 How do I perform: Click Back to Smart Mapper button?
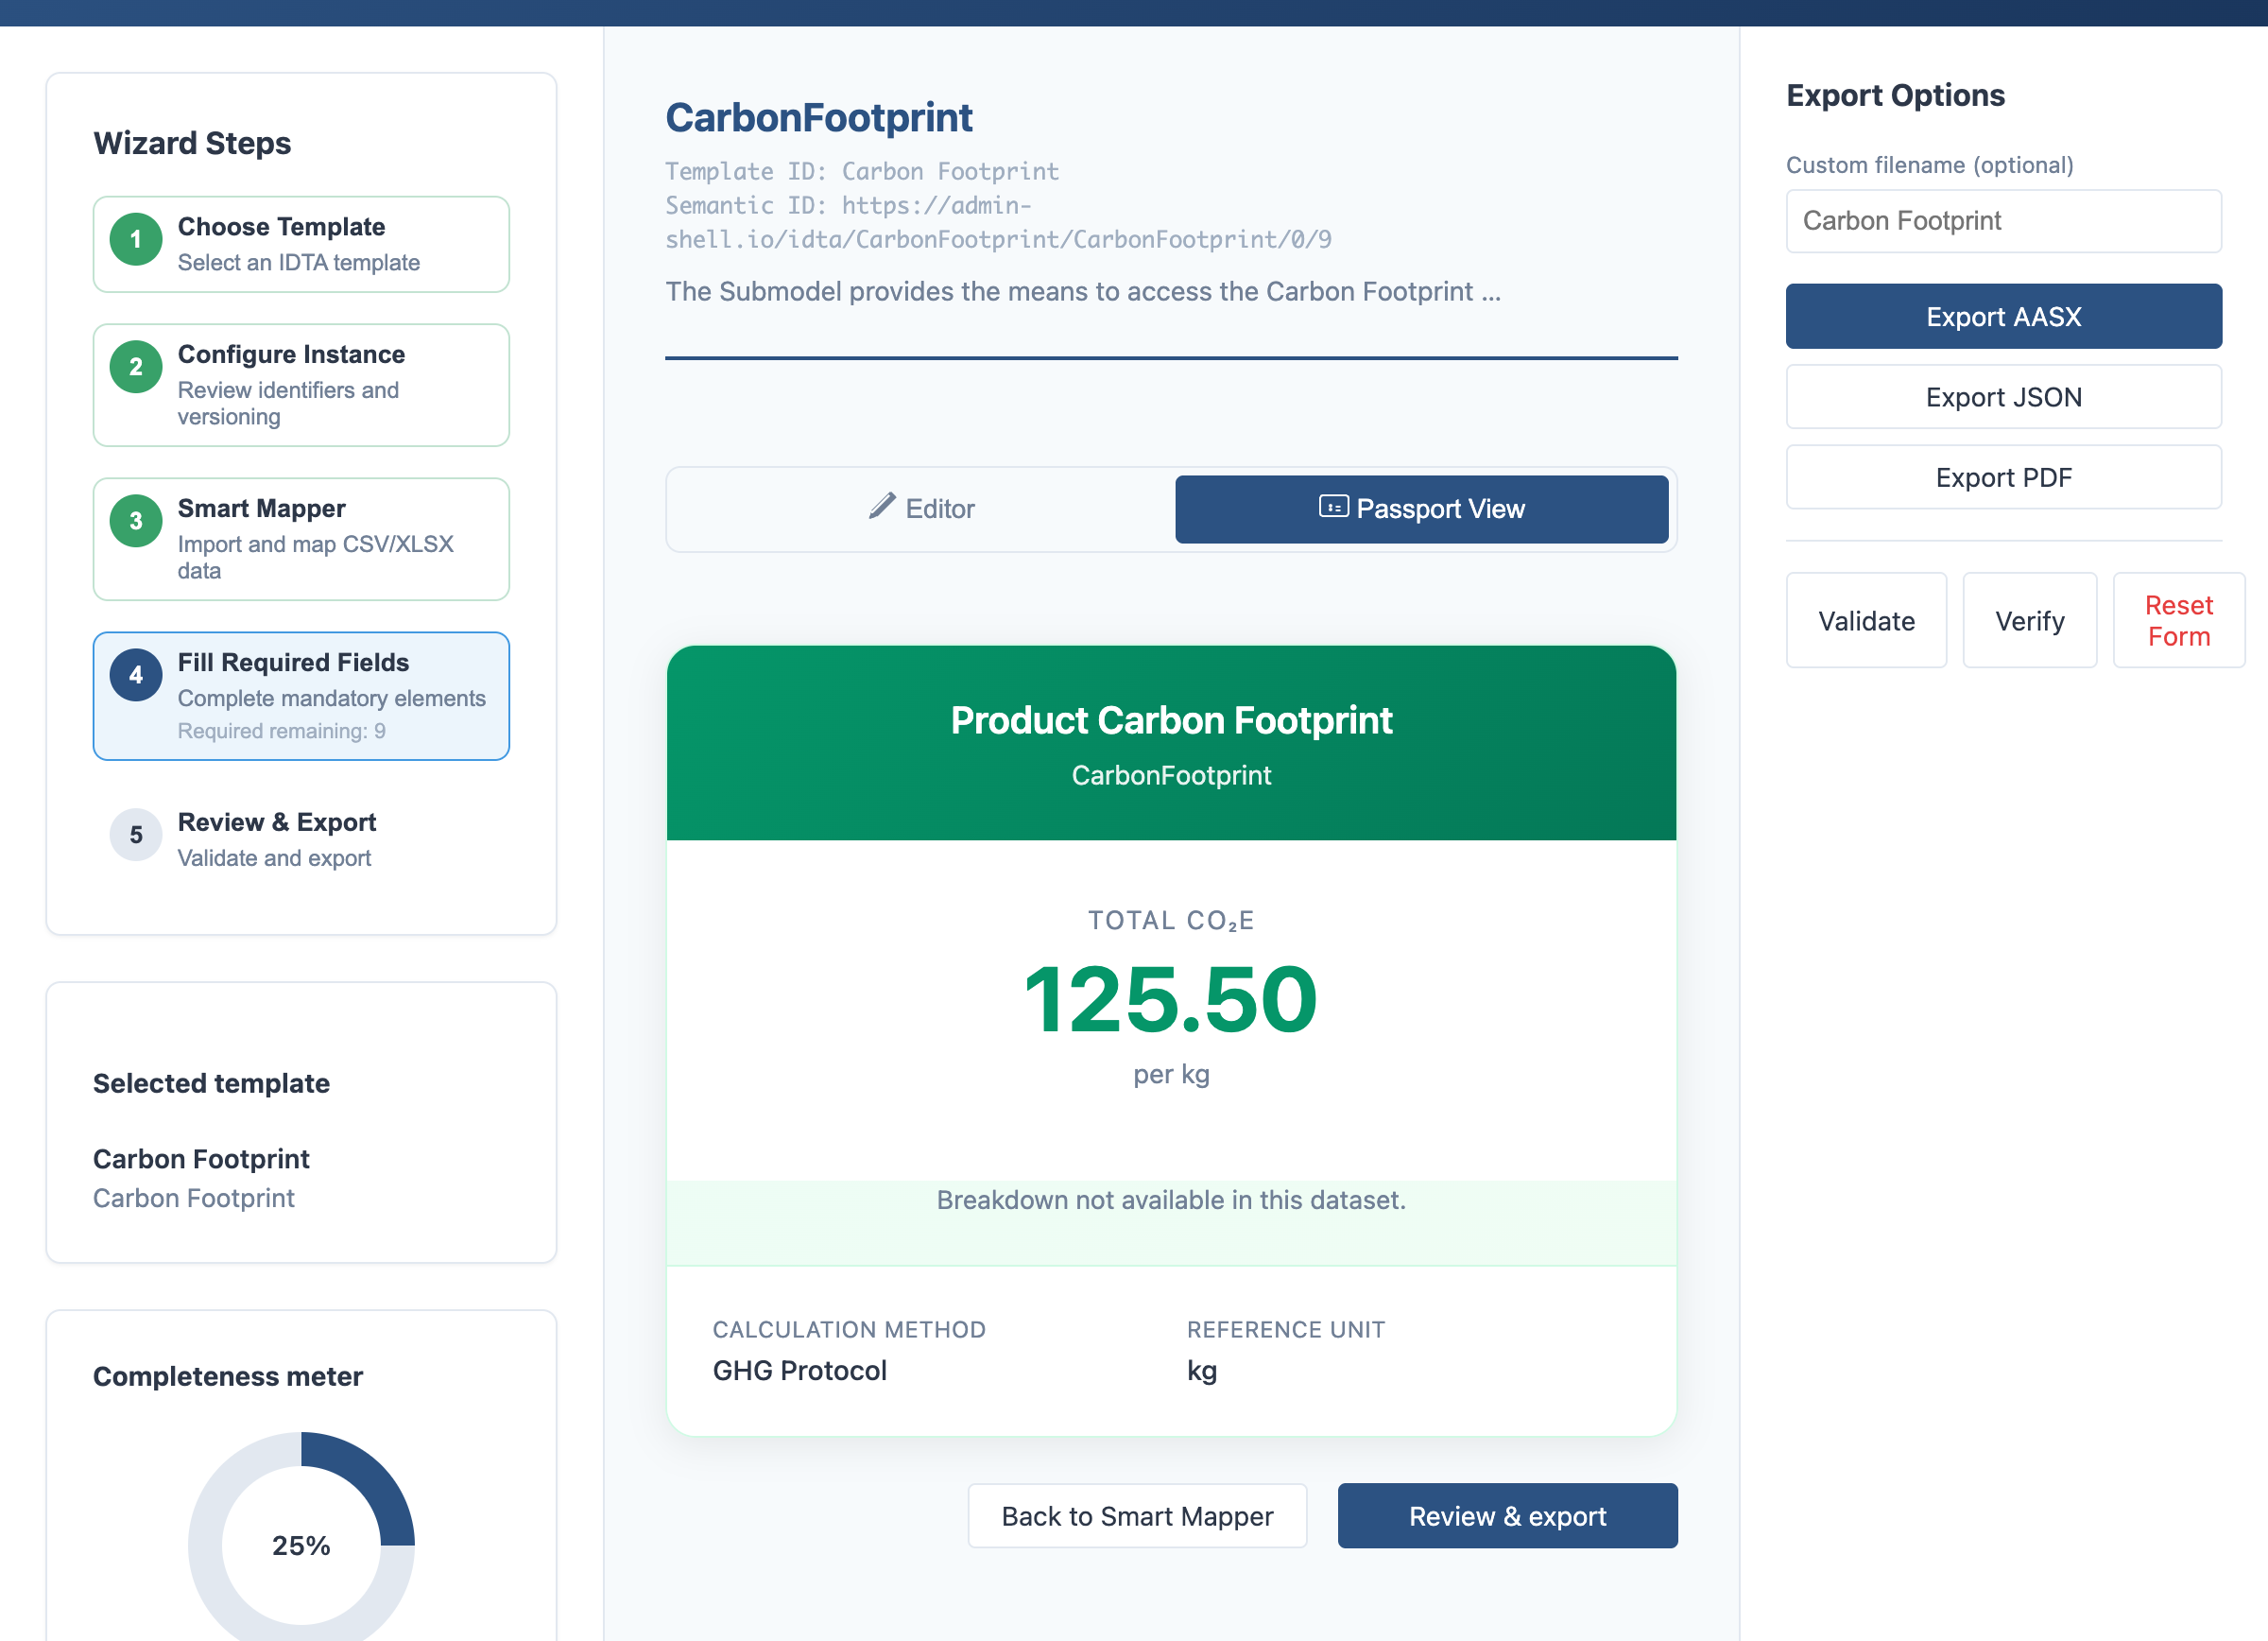(x=1137, y=1516)
